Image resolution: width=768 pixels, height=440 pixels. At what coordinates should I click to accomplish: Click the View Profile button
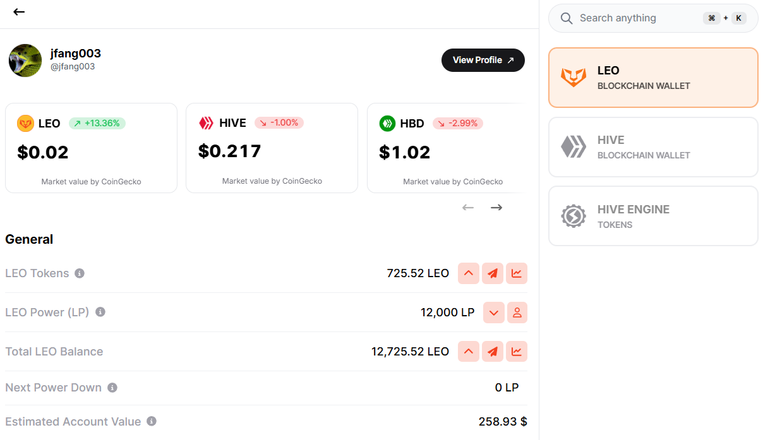[x=483, y=60]
